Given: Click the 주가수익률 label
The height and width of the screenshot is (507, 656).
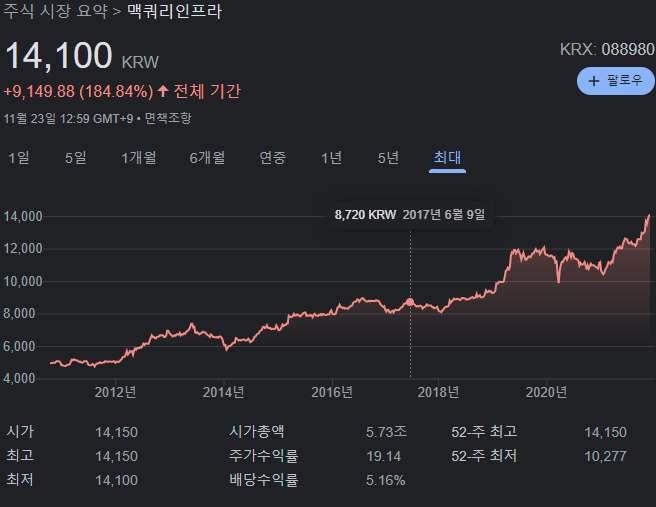Looking at the screenshot, I should point(264,456).
